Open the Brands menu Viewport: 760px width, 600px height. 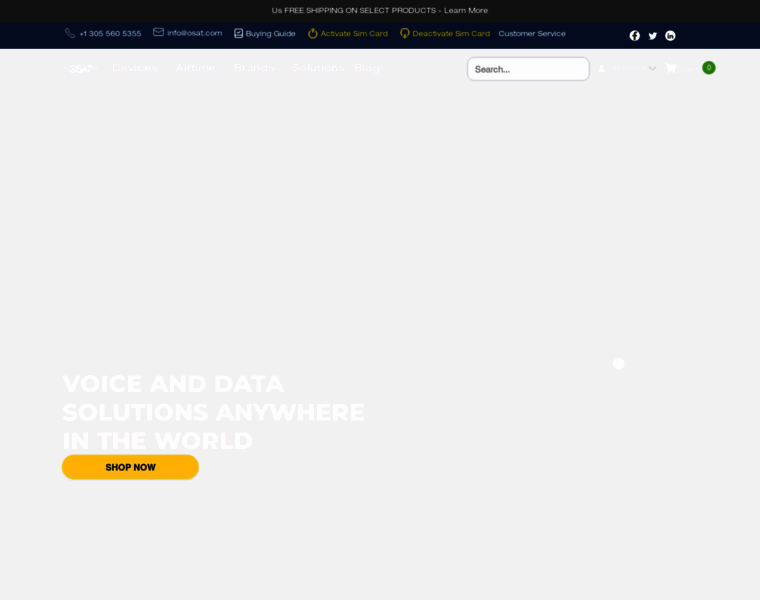tap(254, 68)
